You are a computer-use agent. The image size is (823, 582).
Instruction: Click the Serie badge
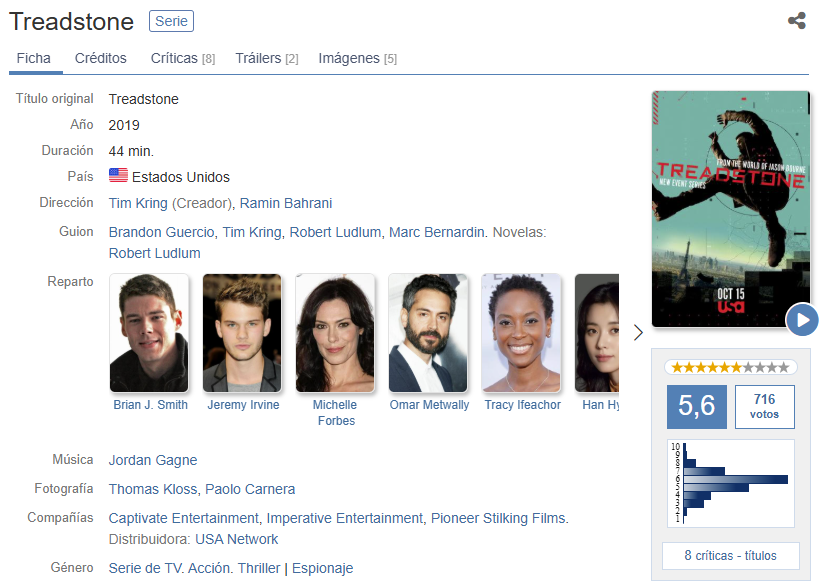(172, 21)
